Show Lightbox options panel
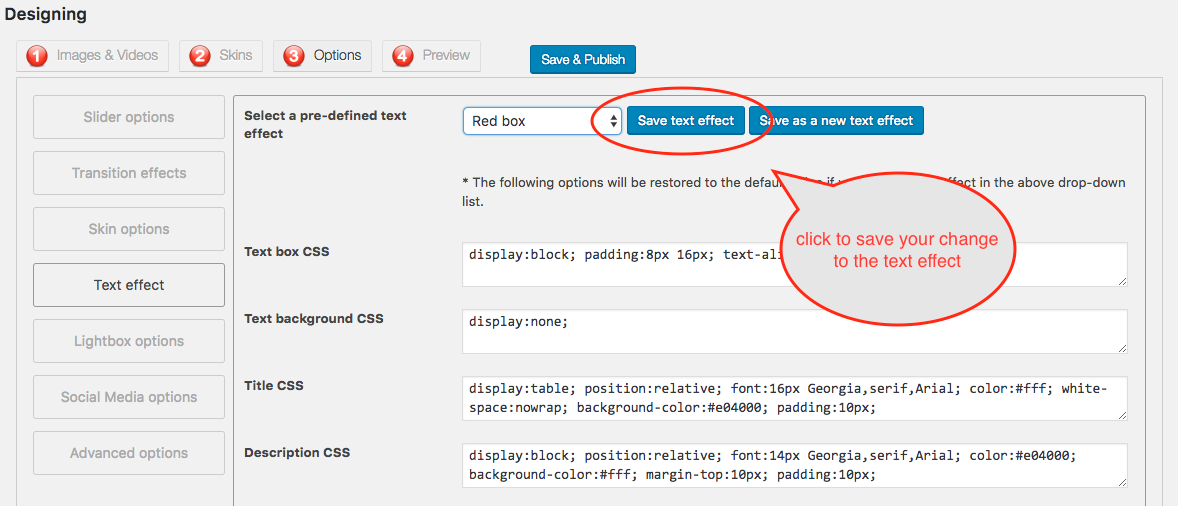The image size is (1178, 506). tap(129, 341)
